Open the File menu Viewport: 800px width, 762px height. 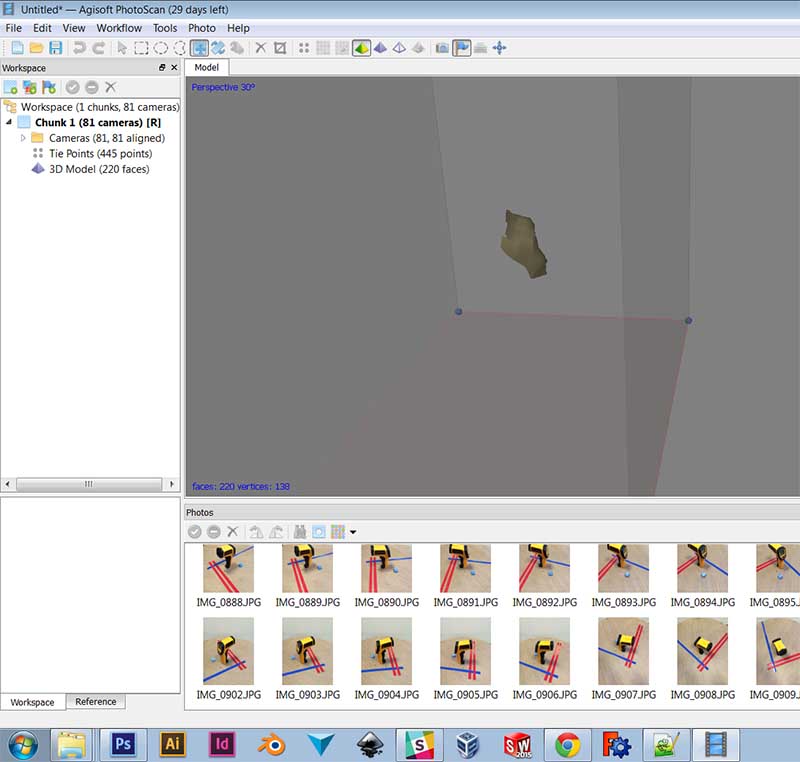[14, 28]
